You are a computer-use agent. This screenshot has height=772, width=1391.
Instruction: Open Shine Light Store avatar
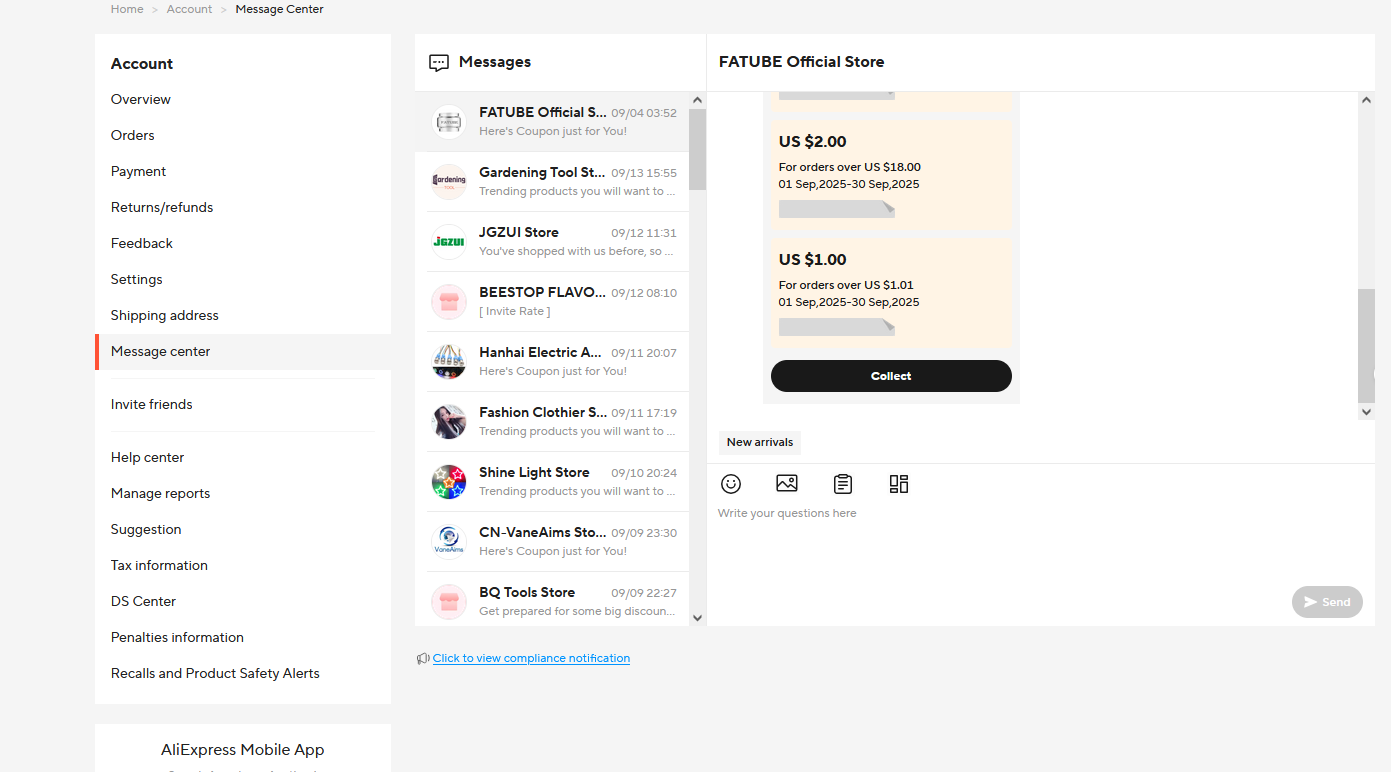[449, 482]
